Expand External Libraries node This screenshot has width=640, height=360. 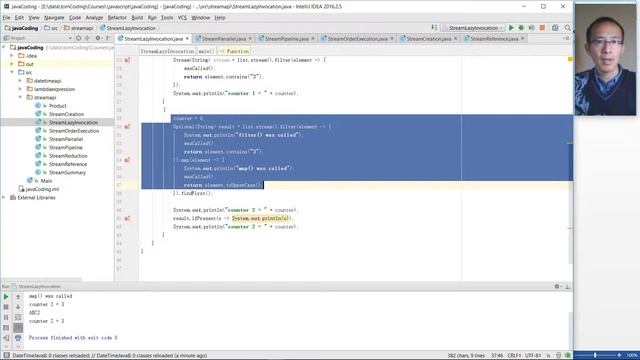click(x=4, y=197)
